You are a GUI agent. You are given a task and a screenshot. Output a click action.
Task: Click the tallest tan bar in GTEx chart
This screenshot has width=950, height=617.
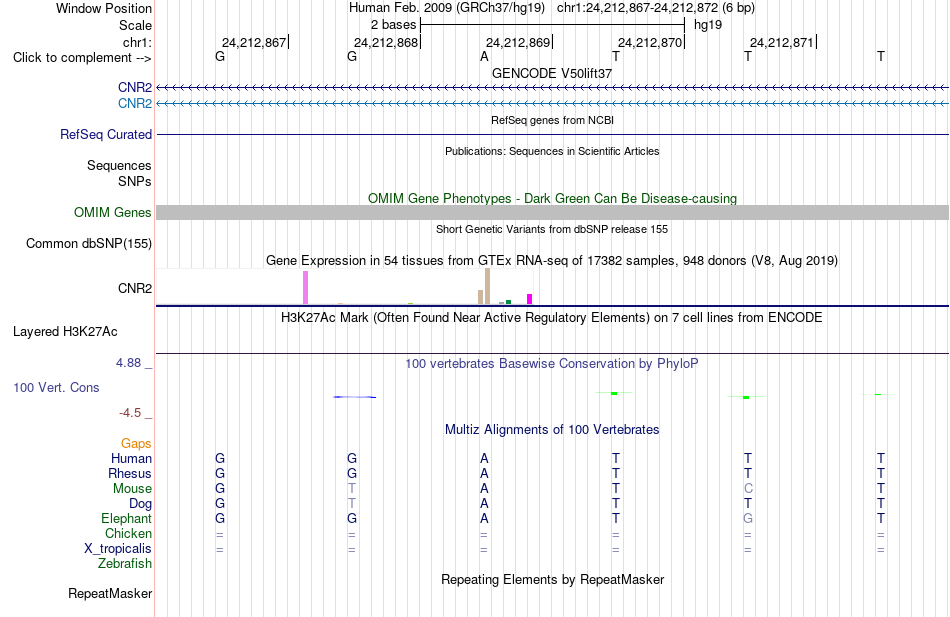tap(488, 286)
